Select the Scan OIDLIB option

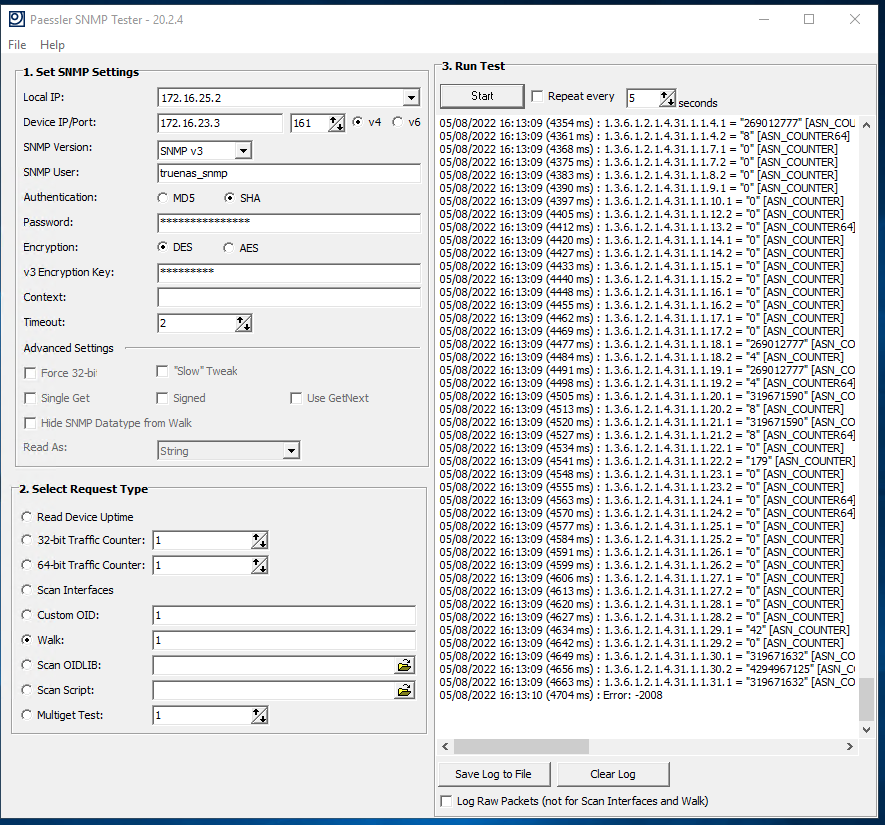pyautogui.click(x=27, y=665)
